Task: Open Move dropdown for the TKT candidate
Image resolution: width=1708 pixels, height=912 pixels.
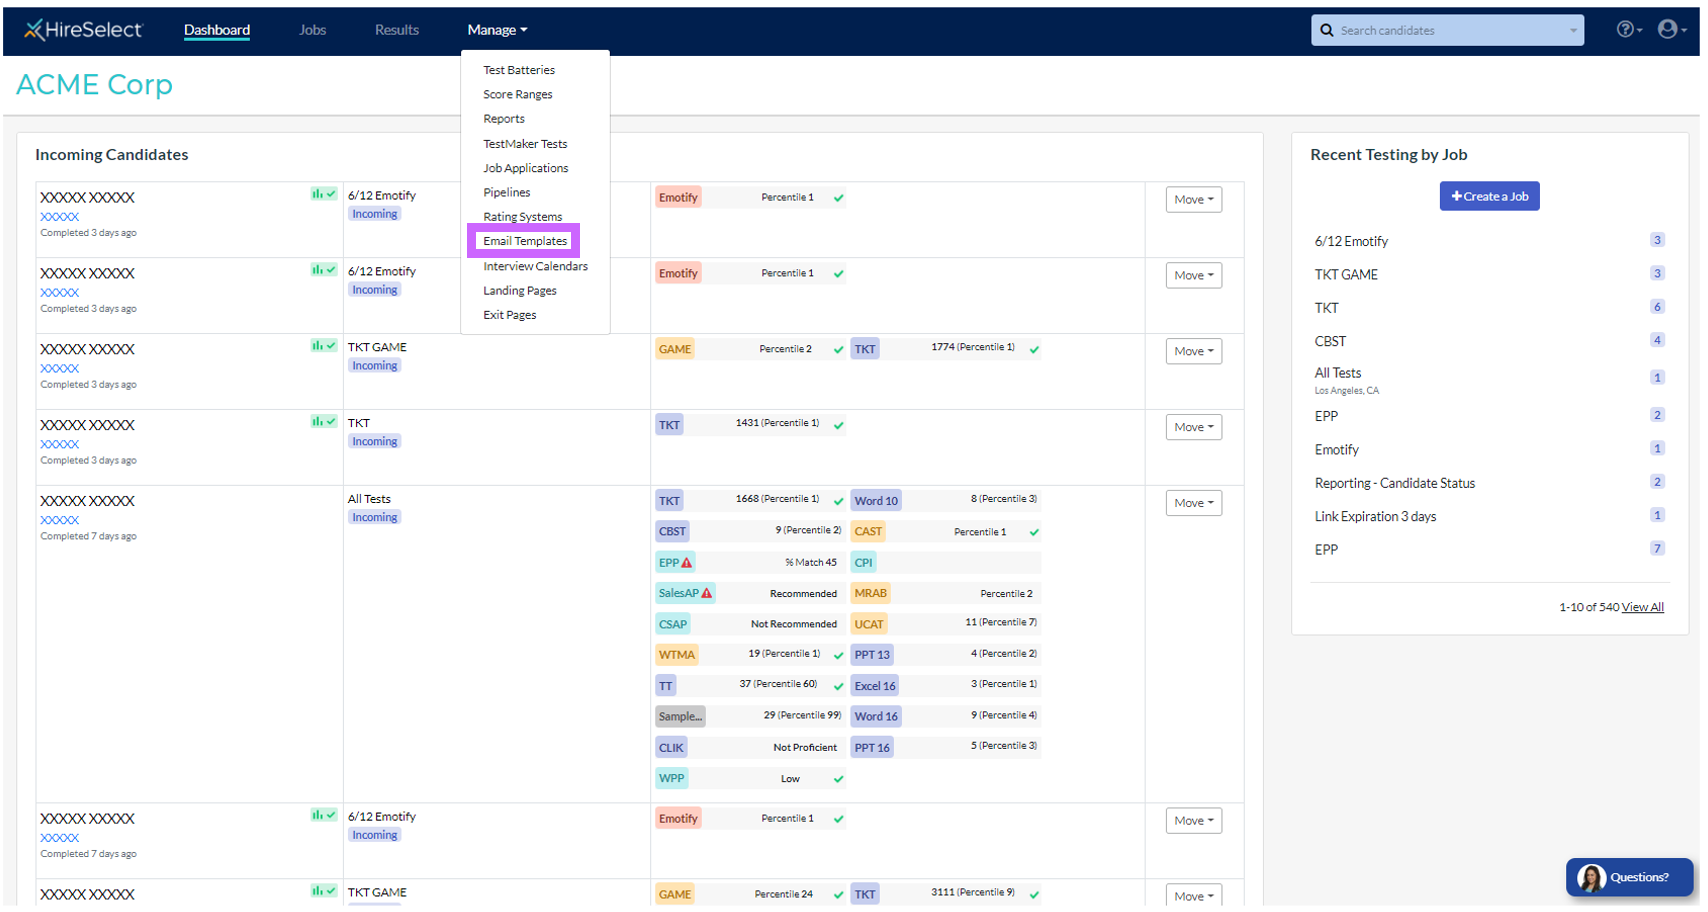Action: [x=1194, y=427]
